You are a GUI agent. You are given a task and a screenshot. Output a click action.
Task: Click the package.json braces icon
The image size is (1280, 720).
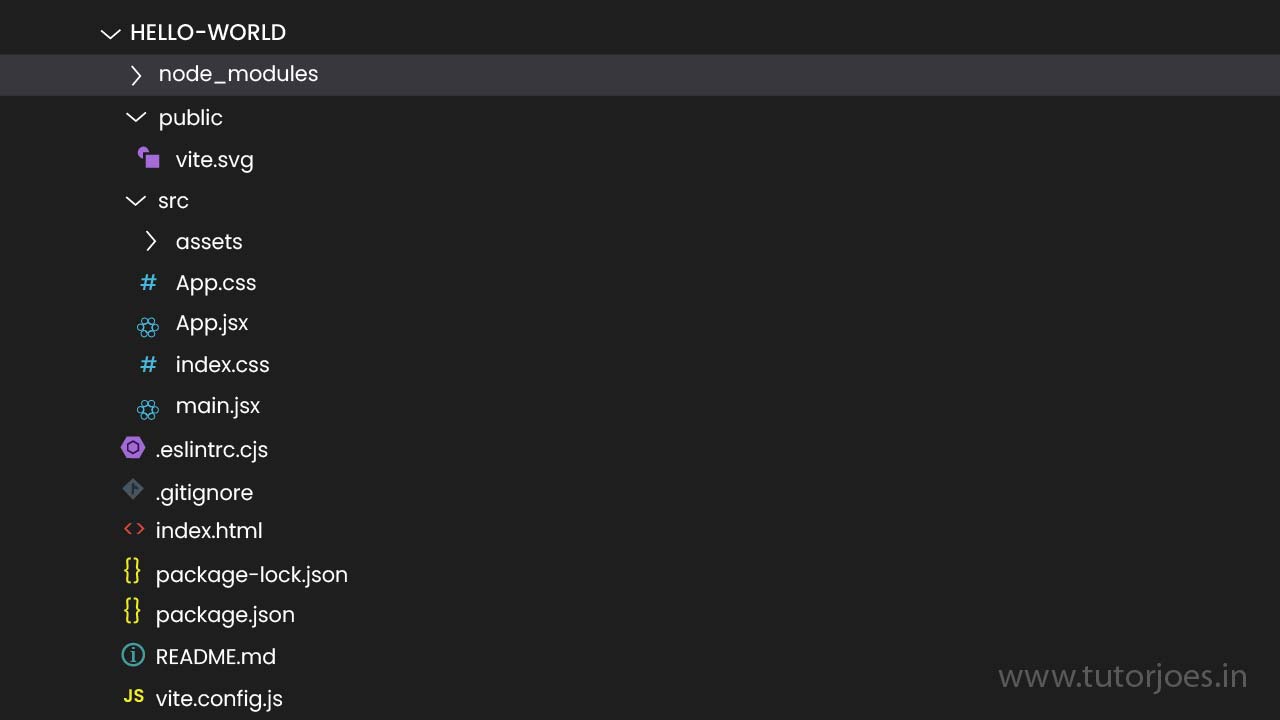point(132,610)
